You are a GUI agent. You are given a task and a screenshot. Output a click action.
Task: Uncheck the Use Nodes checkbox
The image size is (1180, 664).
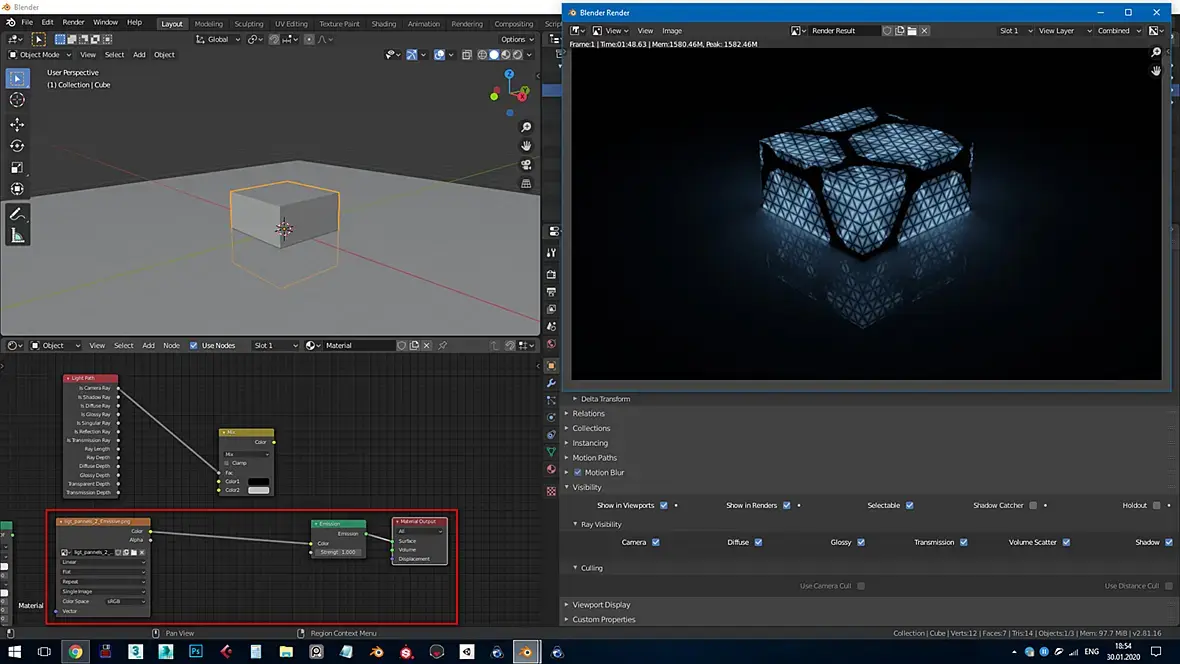194,346
